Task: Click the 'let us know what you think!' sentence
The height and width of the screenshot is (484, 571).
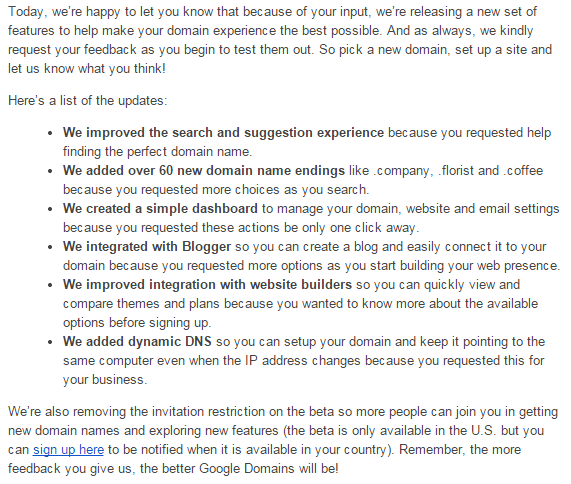Action: pos(87,68)
